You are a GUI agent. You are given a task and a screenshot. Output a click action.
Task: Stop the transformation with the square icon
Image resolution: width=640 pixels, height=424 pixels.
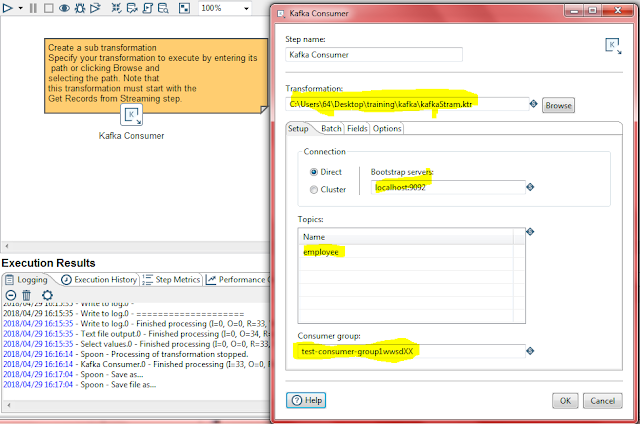[x=49, y=8]
